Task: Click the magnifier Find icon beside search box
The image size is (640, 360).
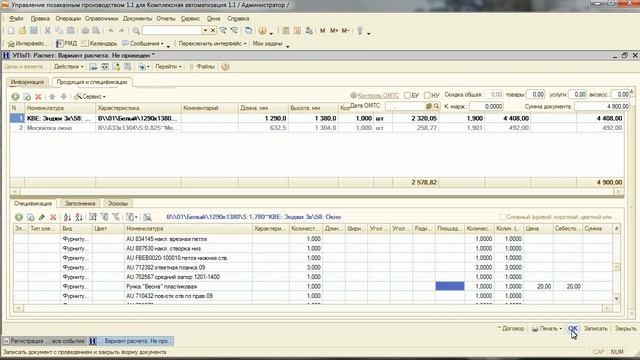Action: click(x=136, y=31)
